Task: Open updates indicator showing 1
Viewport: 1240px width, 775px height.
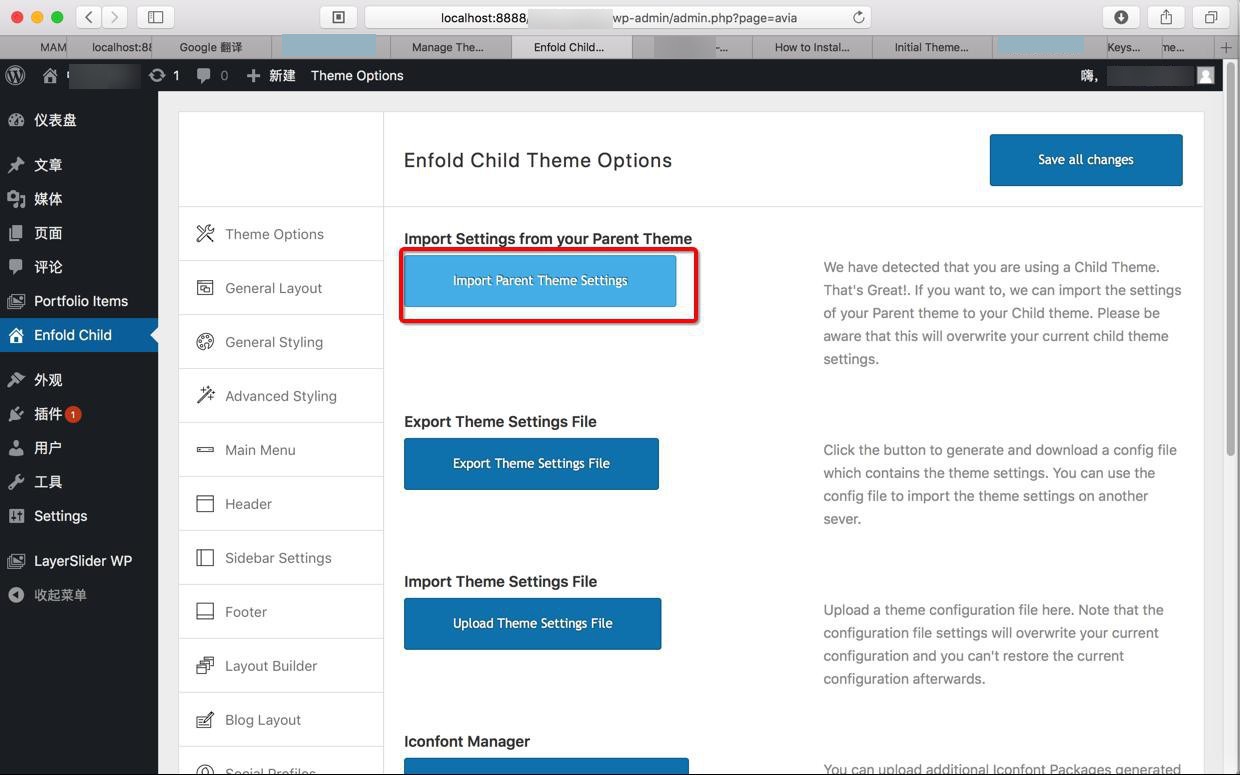Action: click(x=164, y=75)
